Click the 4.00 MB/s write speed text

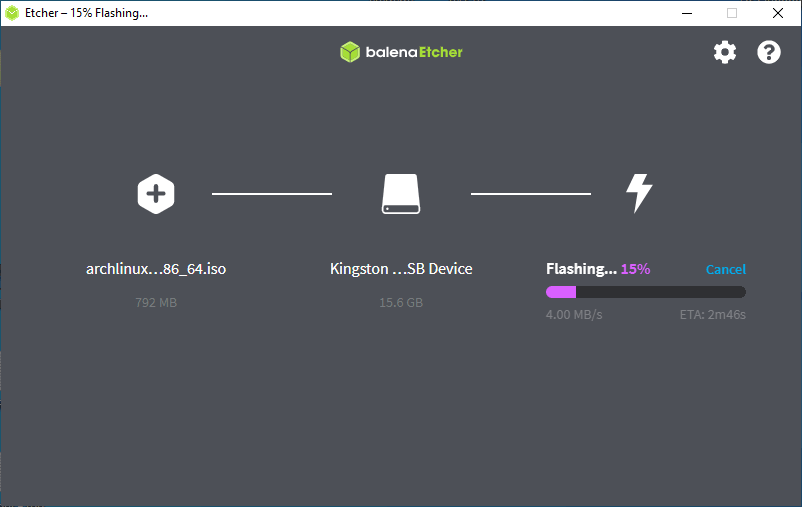pos(574,315)
